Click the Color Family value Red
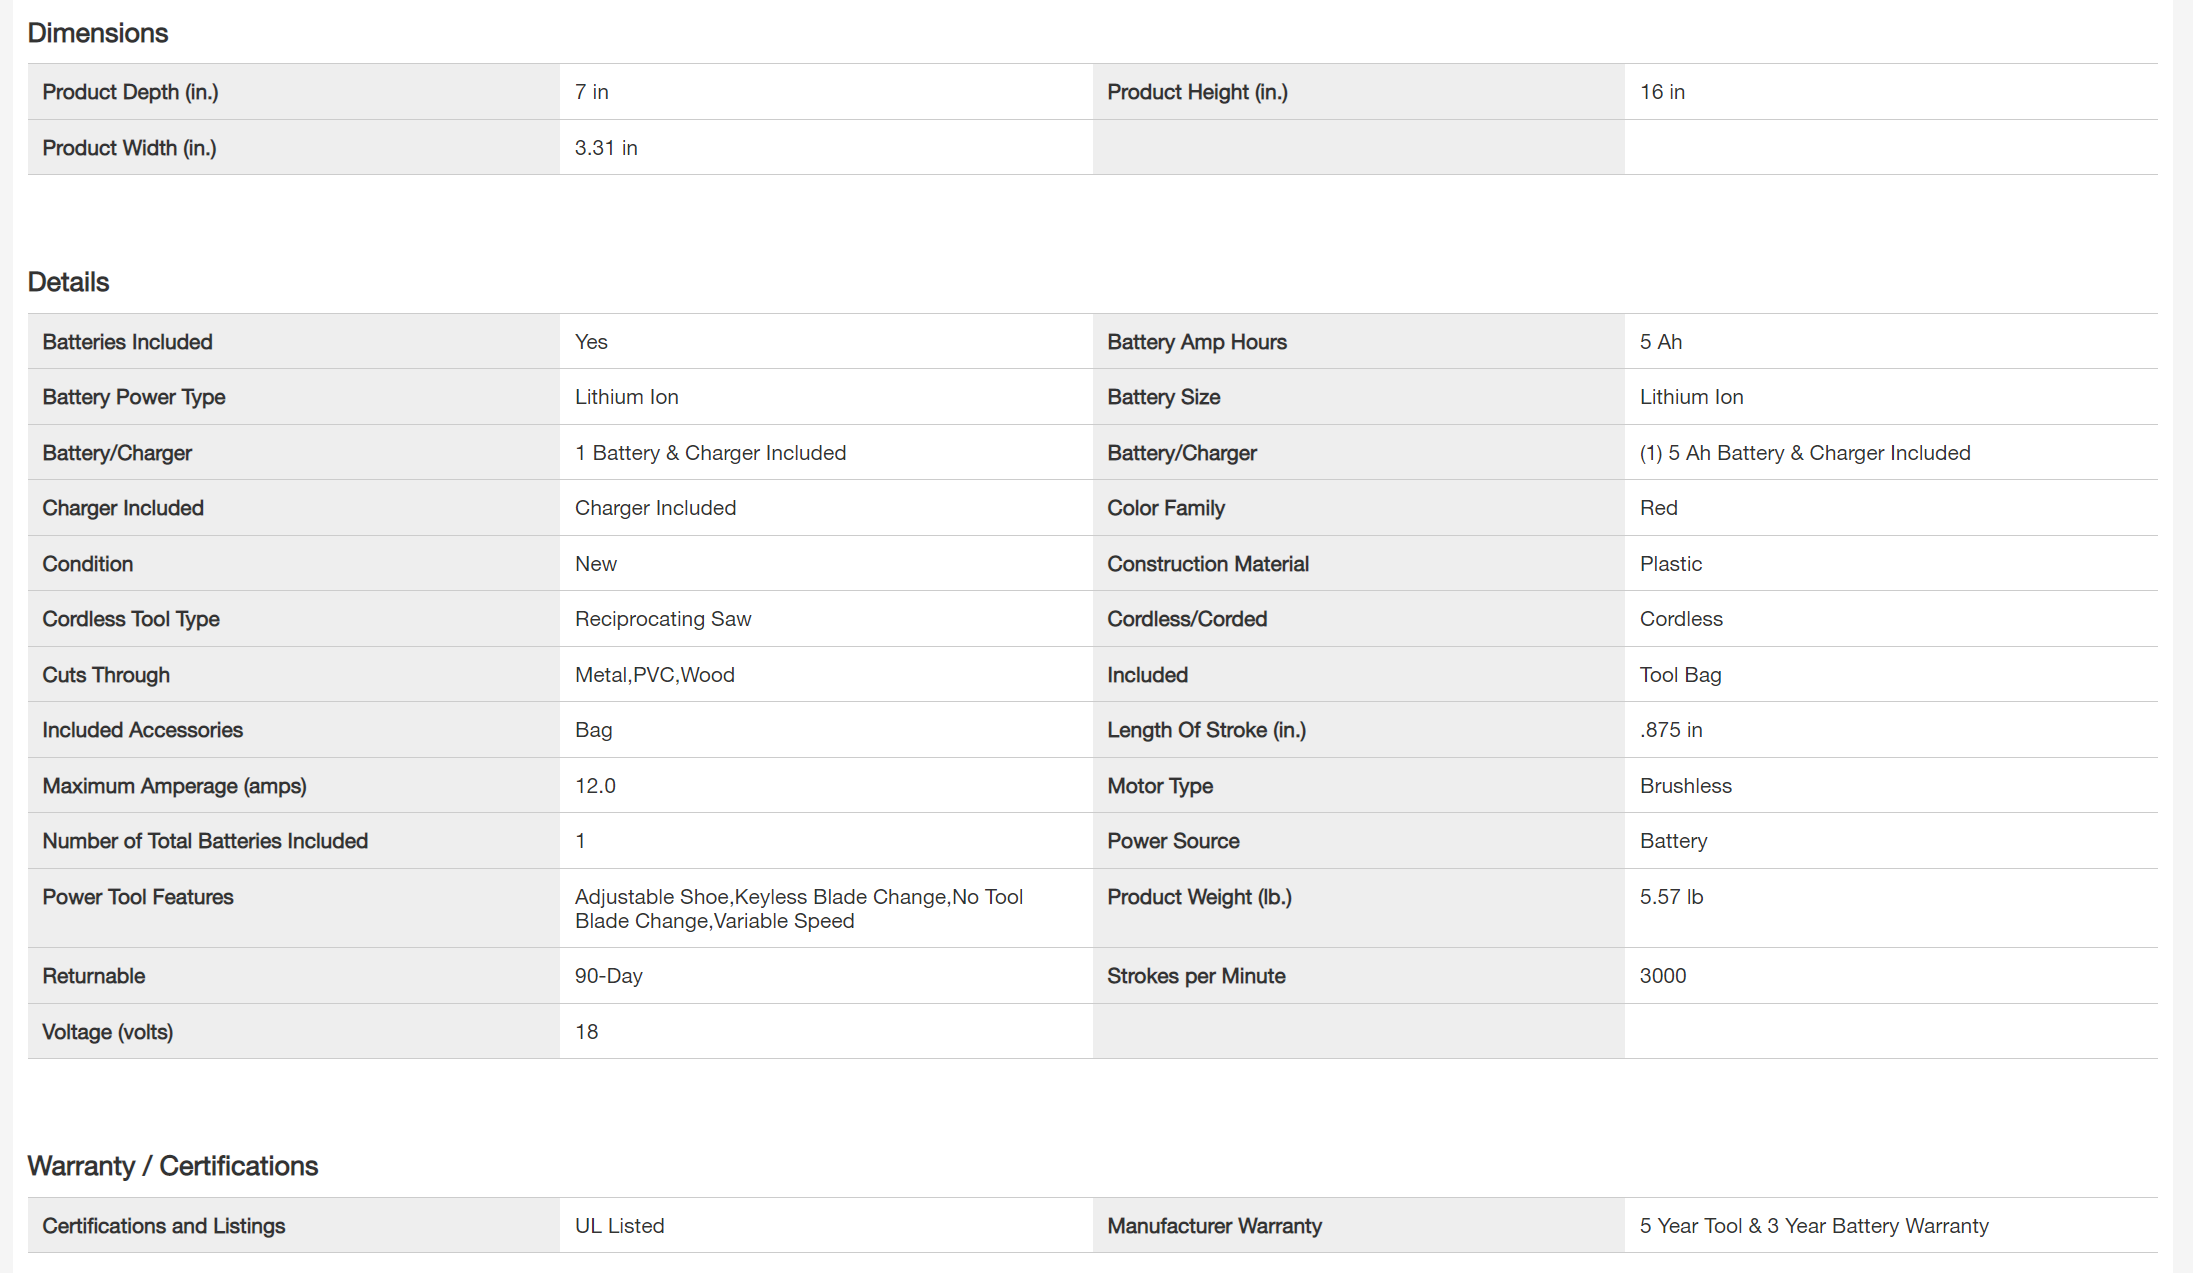The image size is (2193, 1273). click(x=1658, y=508)
